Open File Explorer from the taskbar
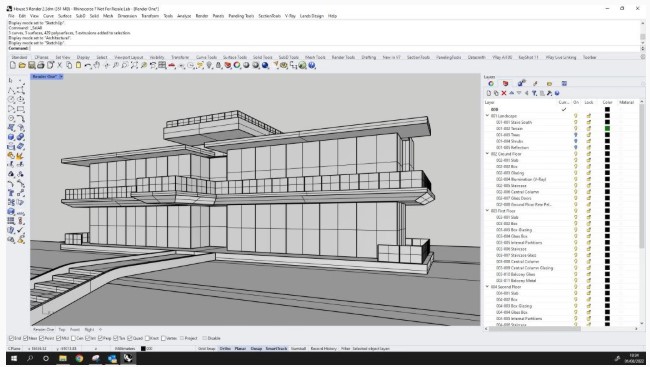 pyautogui.click(x=63, y=358)
